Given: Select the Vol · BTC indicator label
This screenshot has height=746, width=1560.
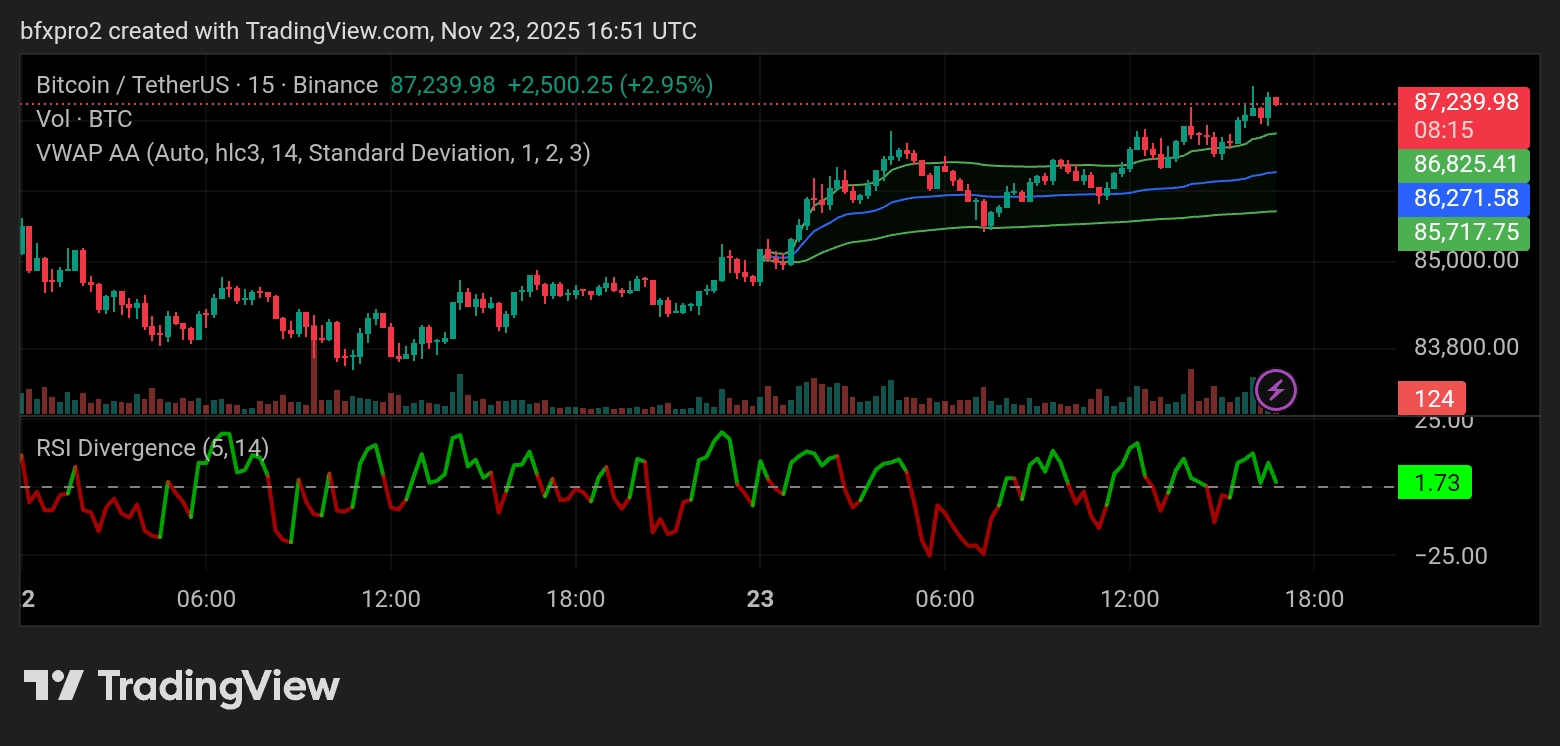Looking at the screenshot, I should 84,119.
